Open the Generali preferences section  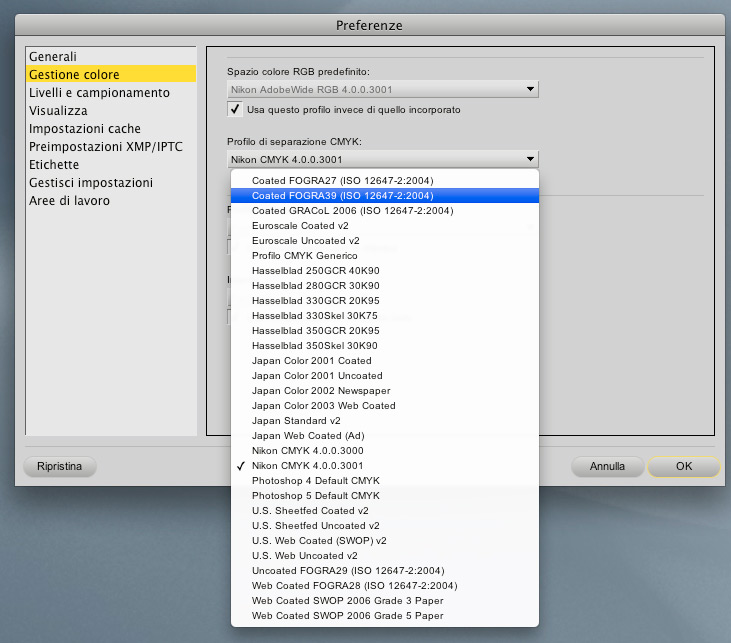click(111, 56)
